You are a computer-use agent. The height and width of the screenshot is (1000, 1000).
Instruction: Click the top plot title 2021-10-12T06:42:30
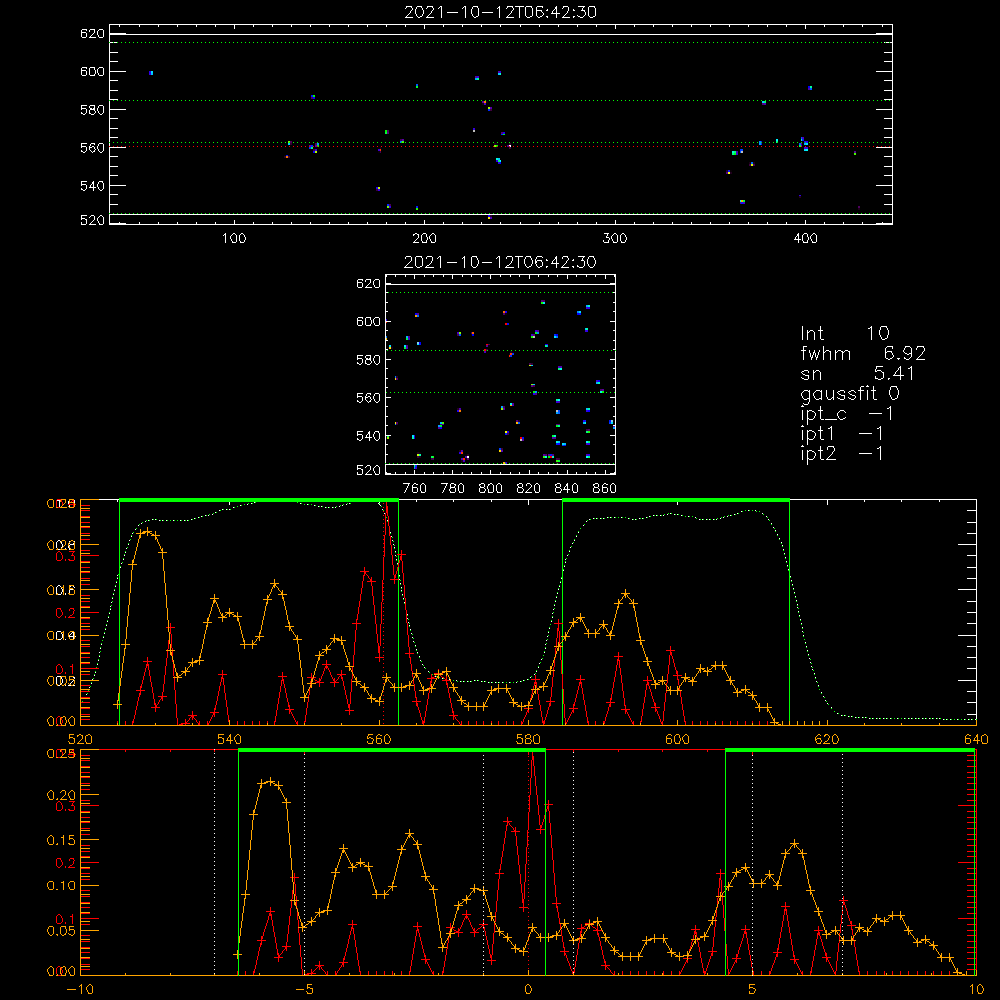(500, 12)
